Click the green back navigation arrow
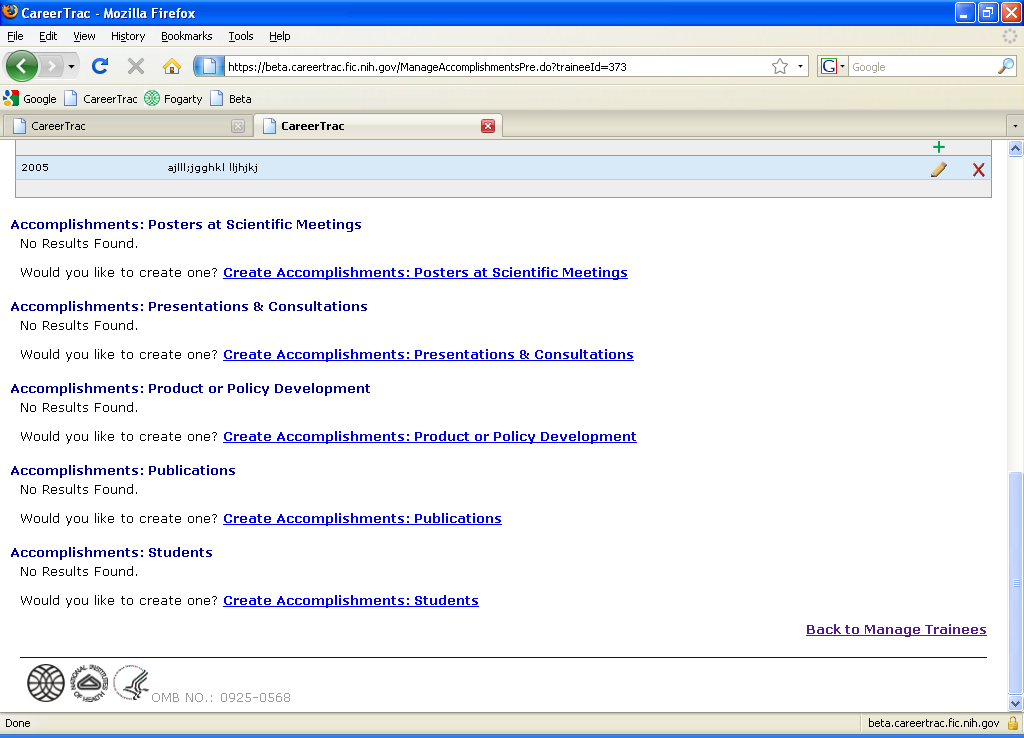The width and height of the screenshot is (1024, 738). pyautogui.click(x=22, y=67)
